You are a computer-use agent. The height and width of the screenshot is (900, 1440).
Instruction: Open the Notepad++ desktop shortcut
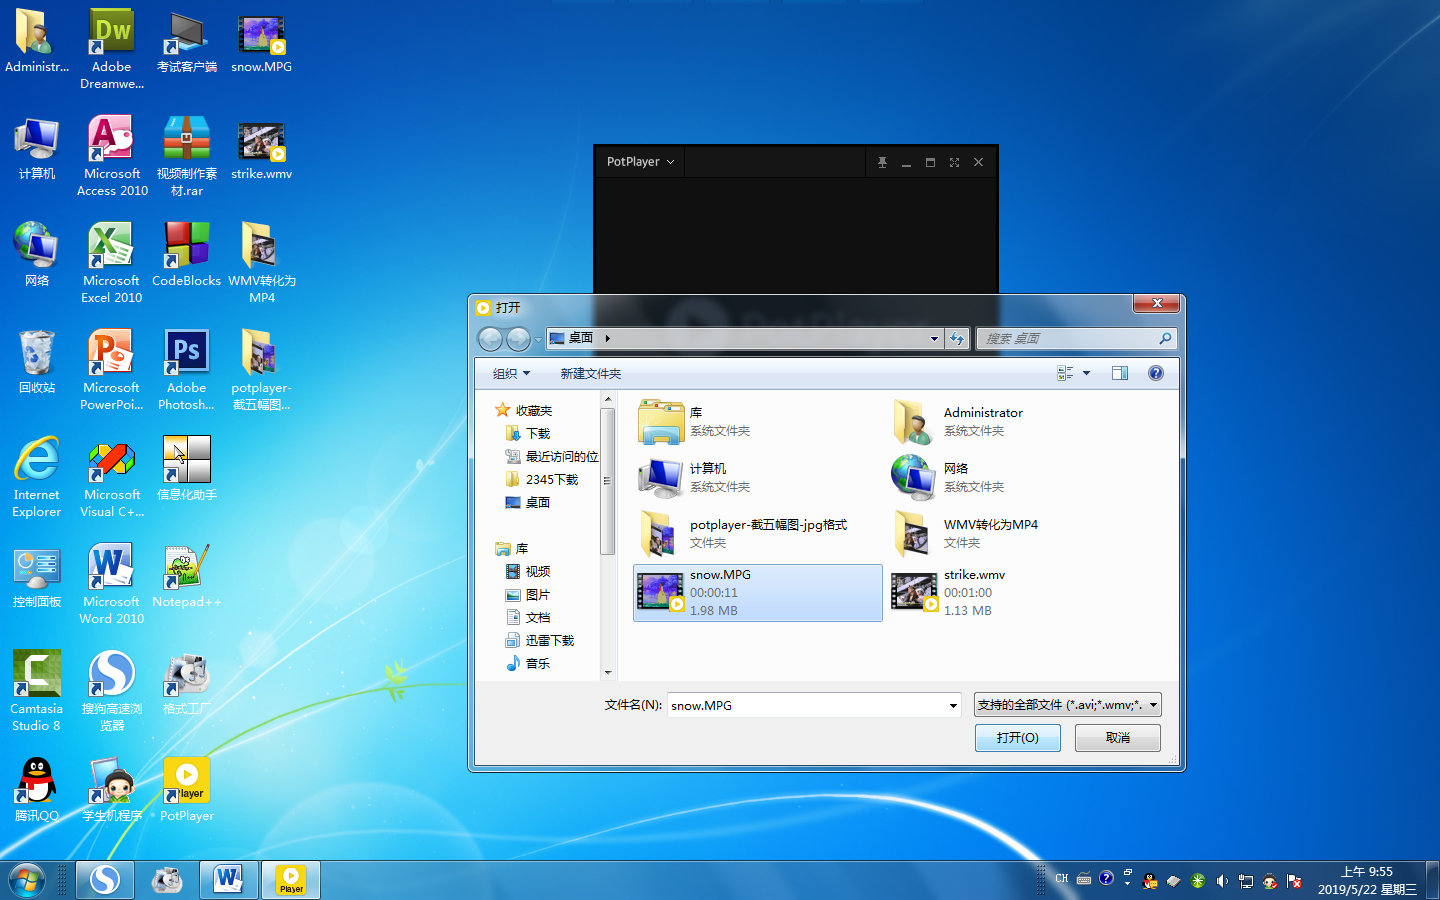pos(187,576)
